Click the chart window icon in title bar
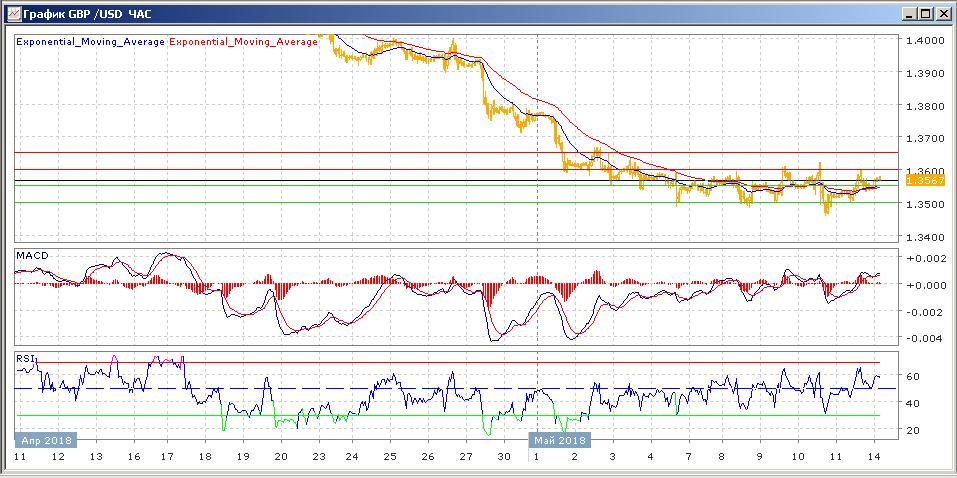This screenshot has width=957, height=478. (12, 13)
